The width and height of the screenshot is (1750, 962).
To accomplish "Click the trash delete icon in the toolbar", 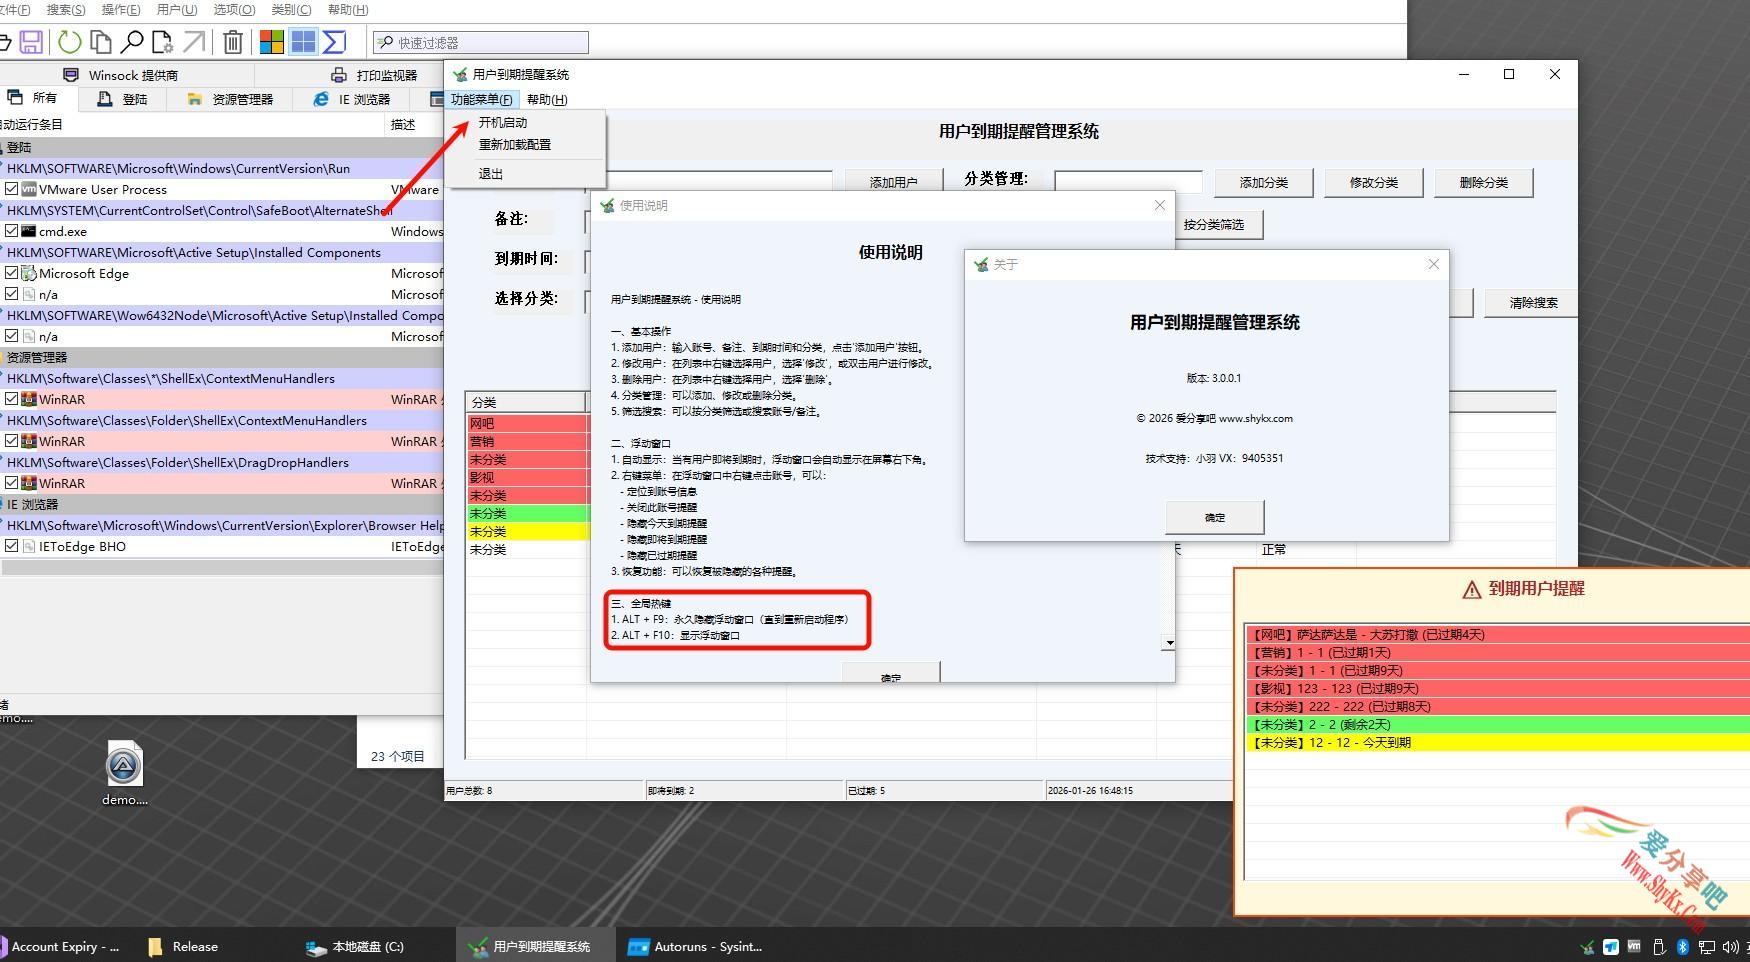I will (x=231, y=42).
